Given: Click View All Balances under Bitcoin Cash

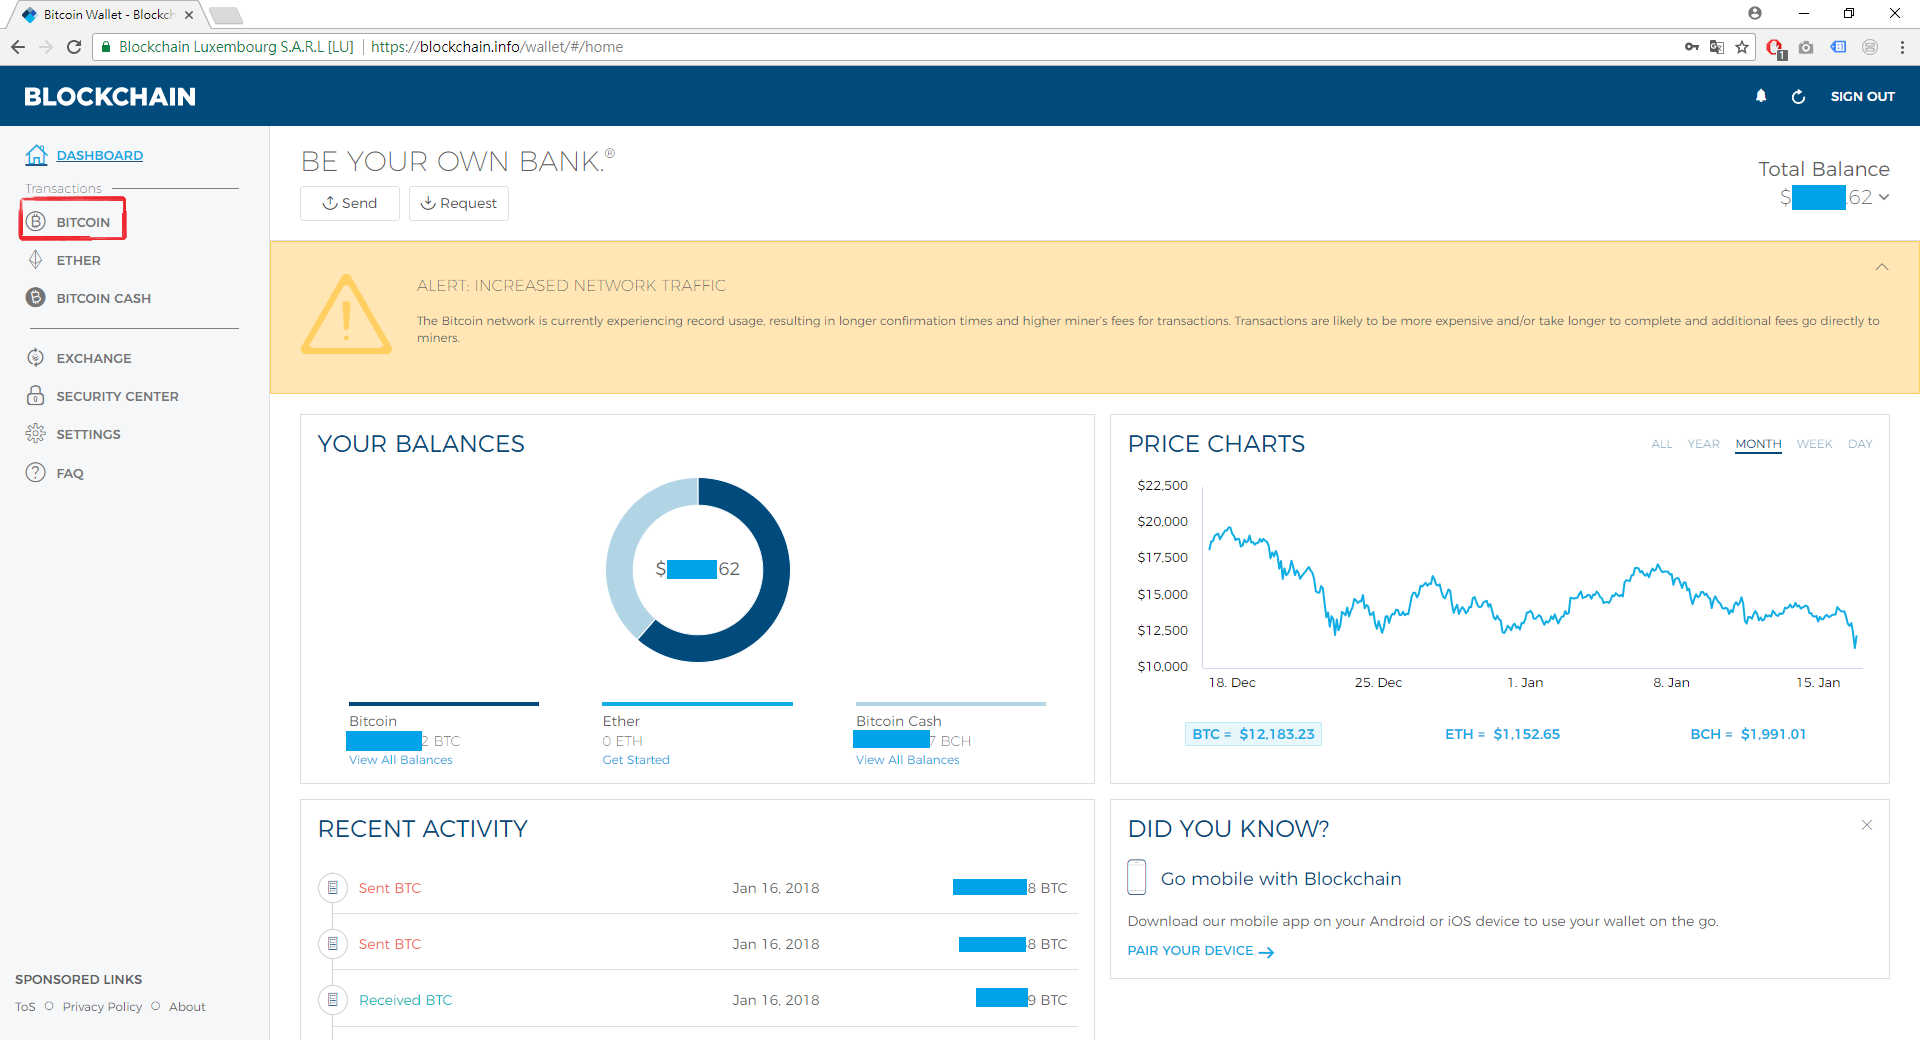Looking at the screenshot, I should pyautogui.click(x=908, y=760).
